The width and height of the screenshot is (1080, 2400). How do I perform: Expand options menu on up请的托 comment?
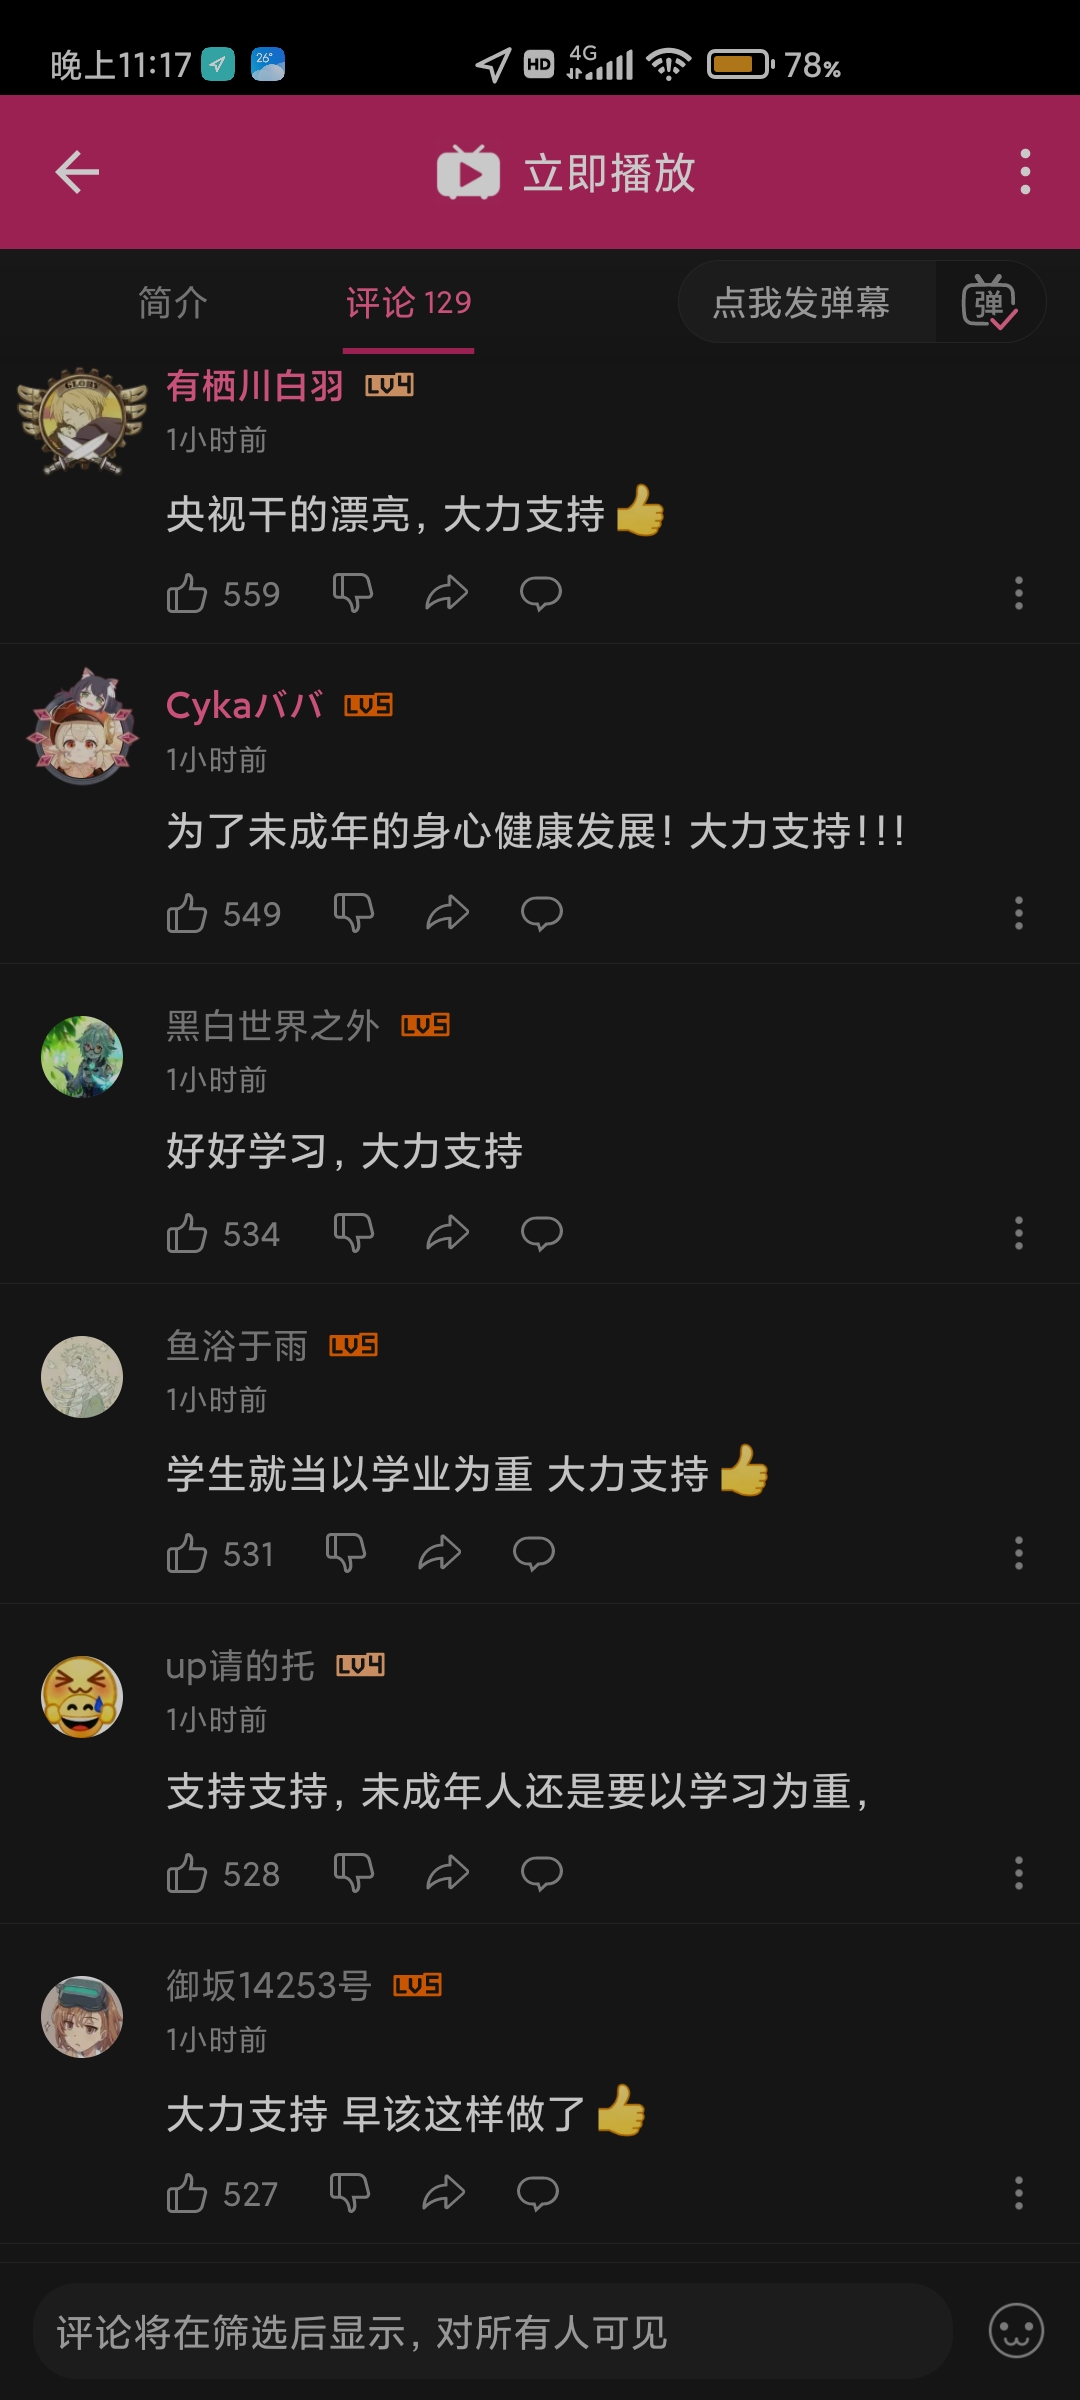point(1019,1873)
